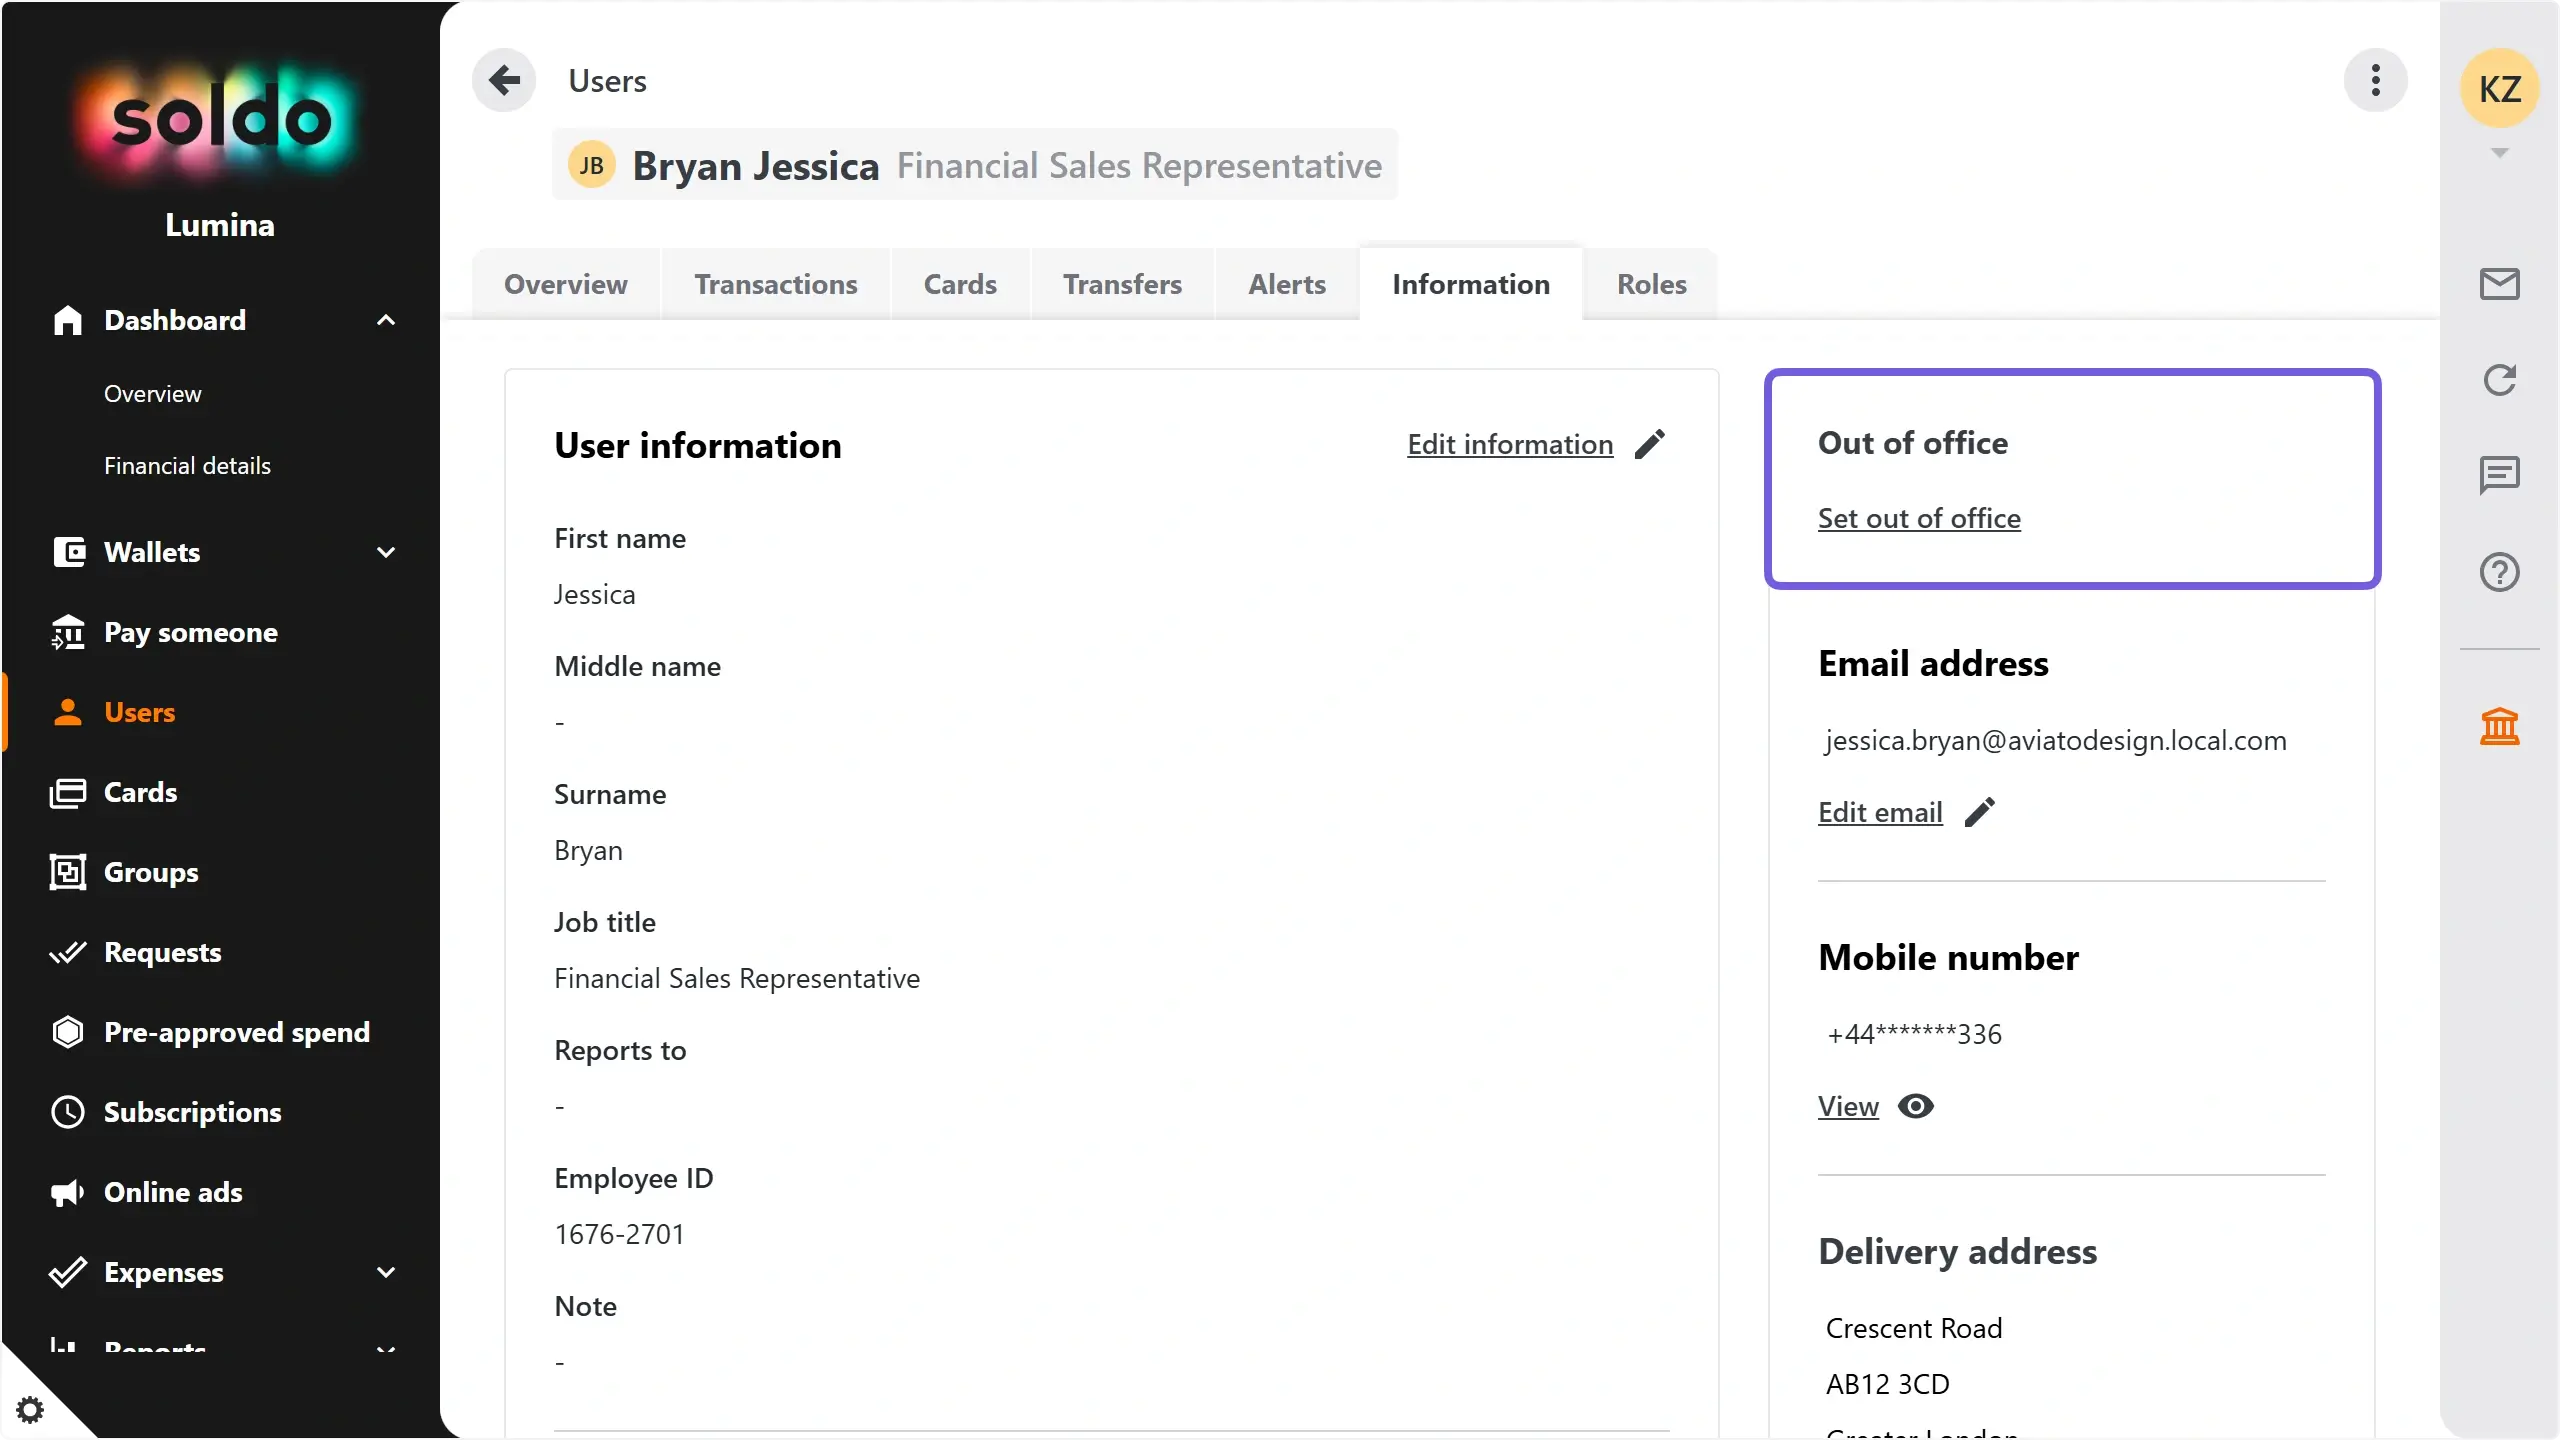Collapse the Dashboard menu chevron

click(x=386, y=320)
